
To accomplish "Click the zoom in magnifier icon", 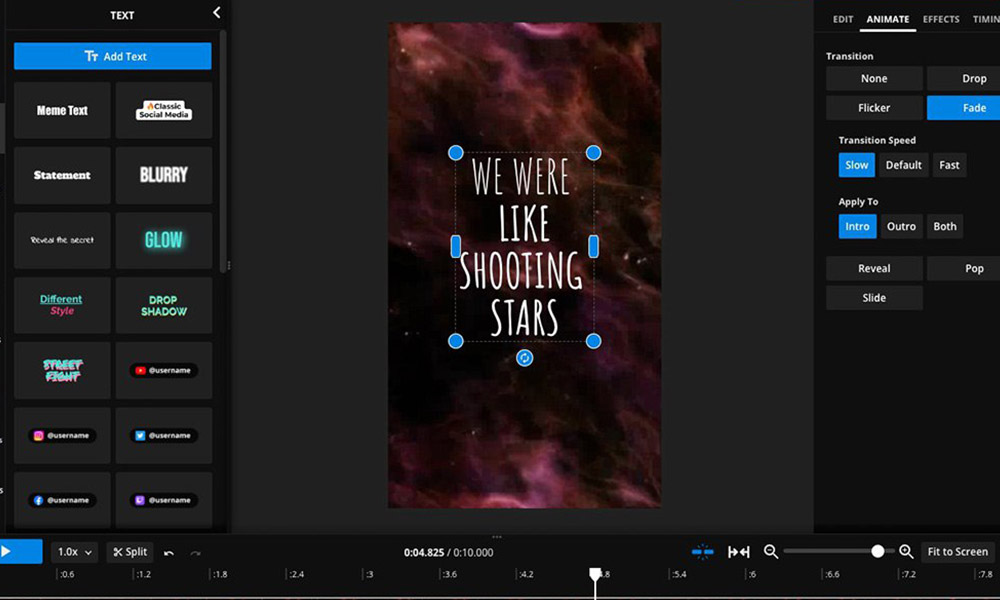I will [x=906, y=552].
